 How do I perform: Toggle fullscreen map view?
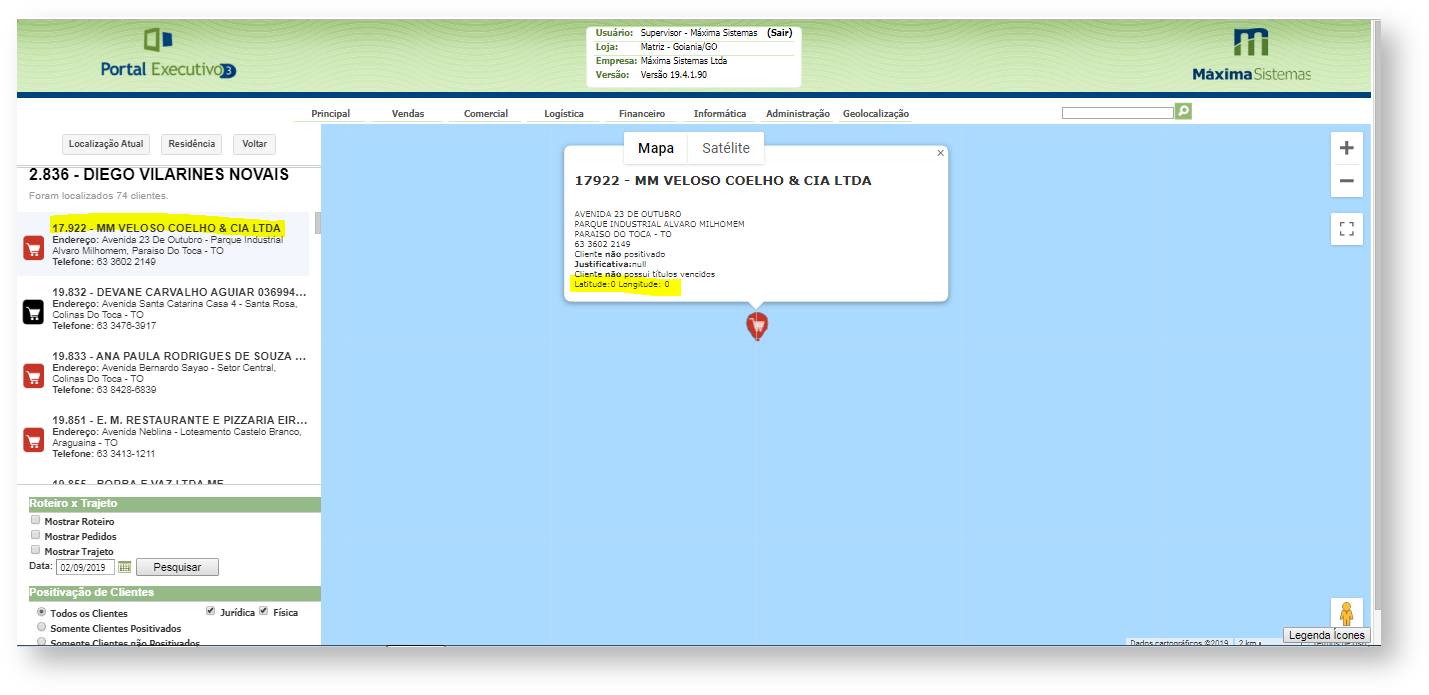[x=1346, y=229]
